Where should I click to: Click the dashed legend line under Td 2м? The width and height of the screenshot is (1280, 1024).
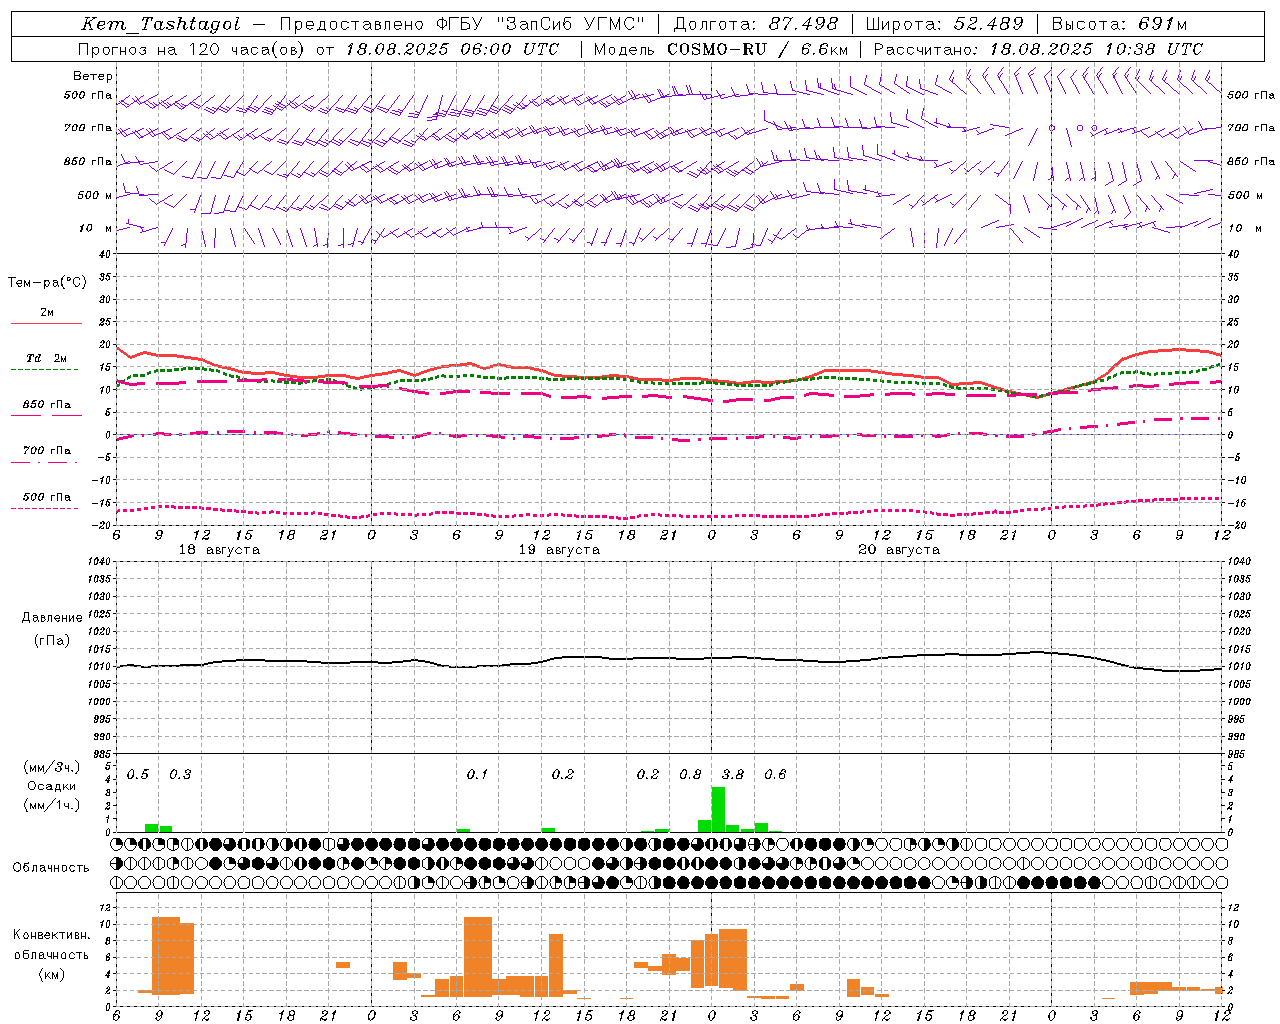point(45,370)
